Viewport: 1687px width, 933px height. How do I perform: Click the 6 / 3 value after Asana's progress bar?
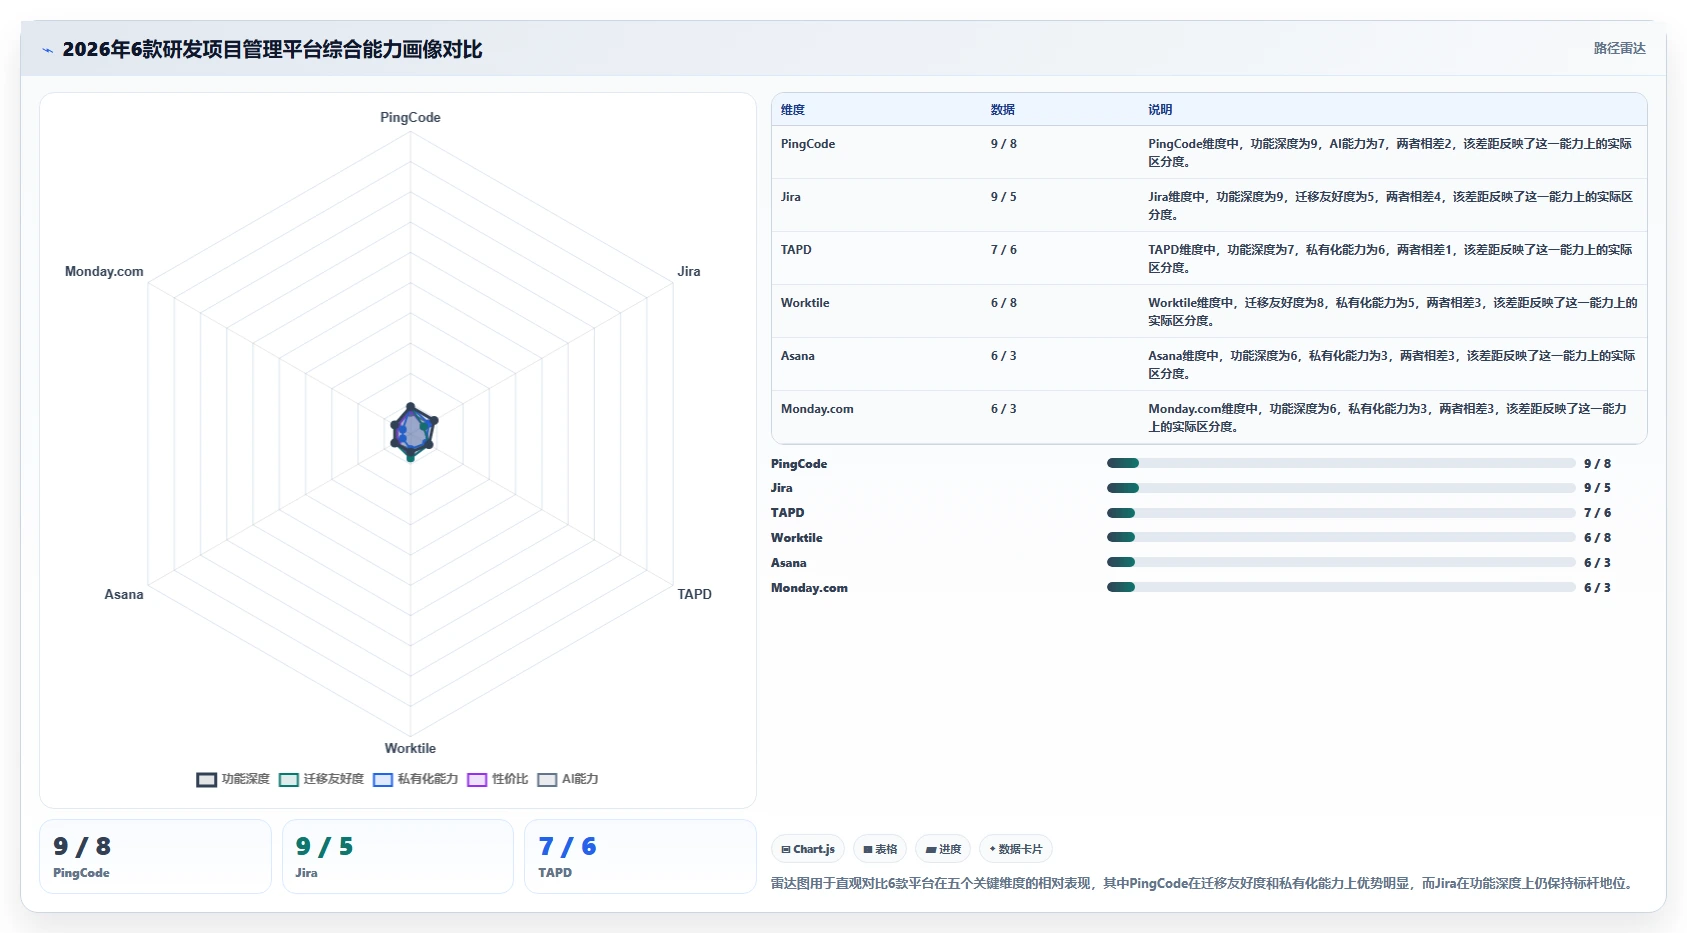(x=1597, y=563)
